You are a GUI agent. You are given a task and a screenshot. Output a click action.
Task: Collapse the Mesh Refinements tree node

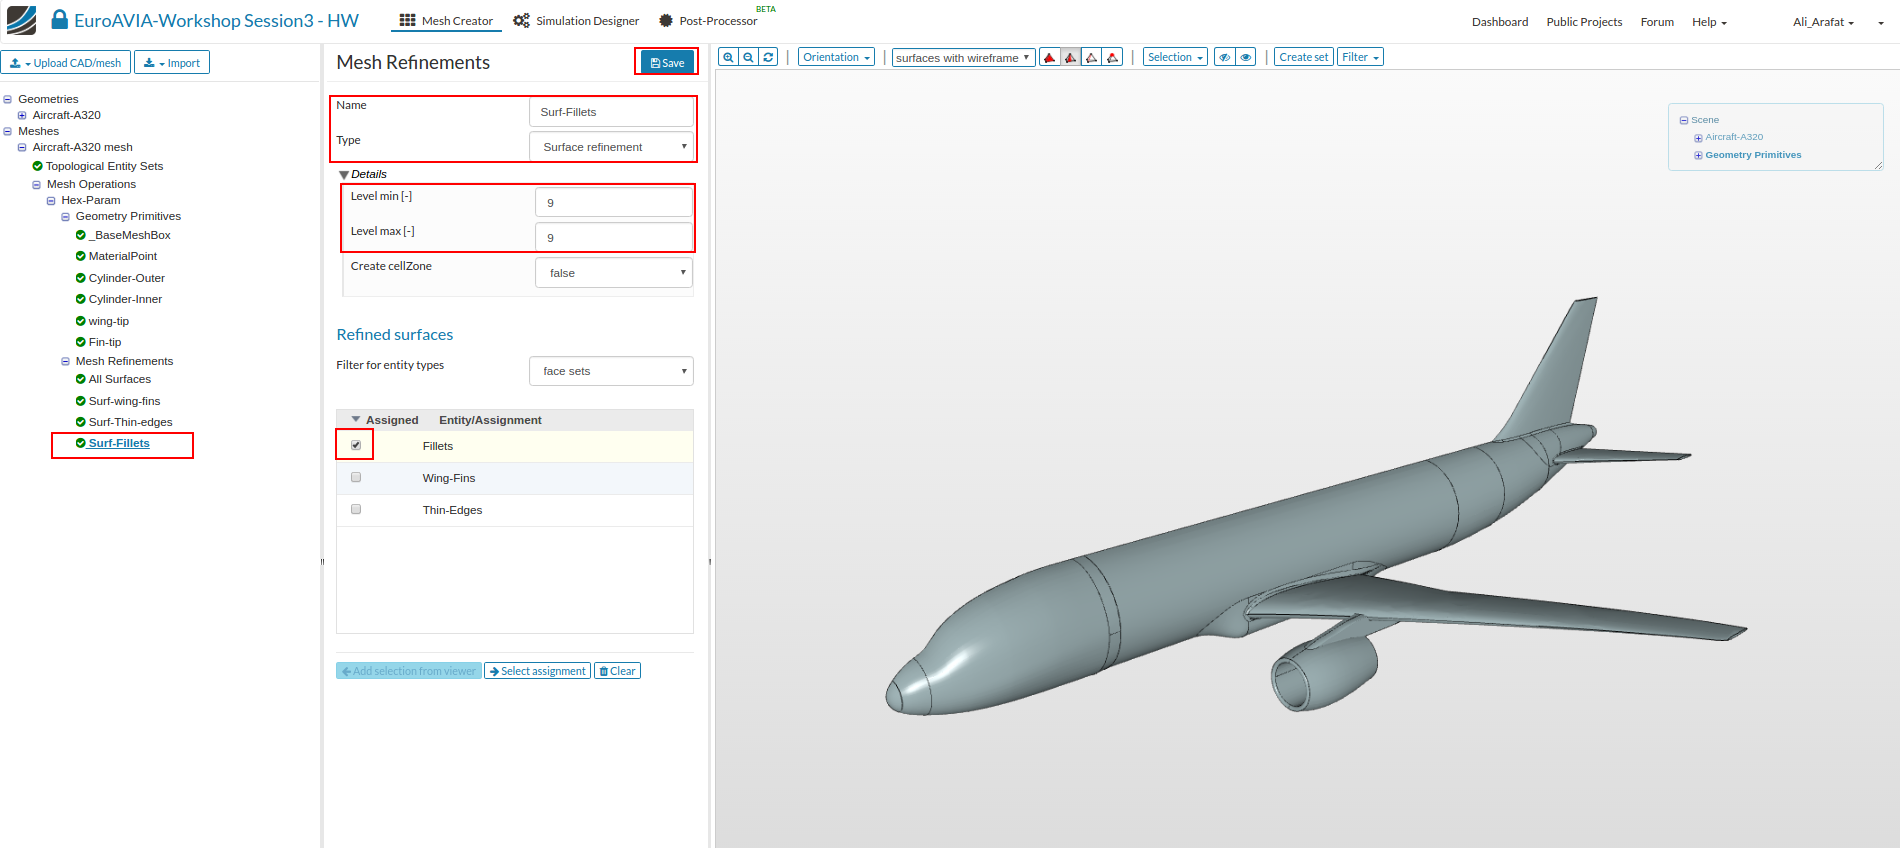tap(66, 362)
